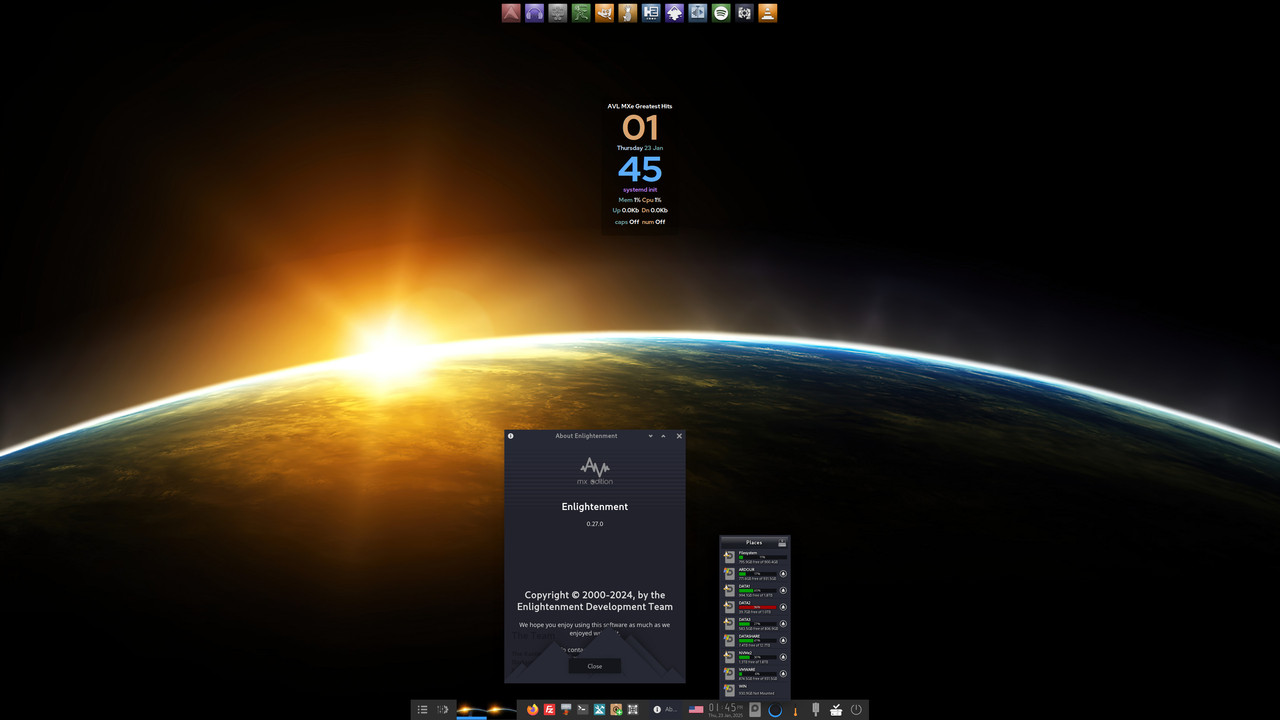Click the blue circle CPU indicator on shelf
1280x720 pixels.
775,710
